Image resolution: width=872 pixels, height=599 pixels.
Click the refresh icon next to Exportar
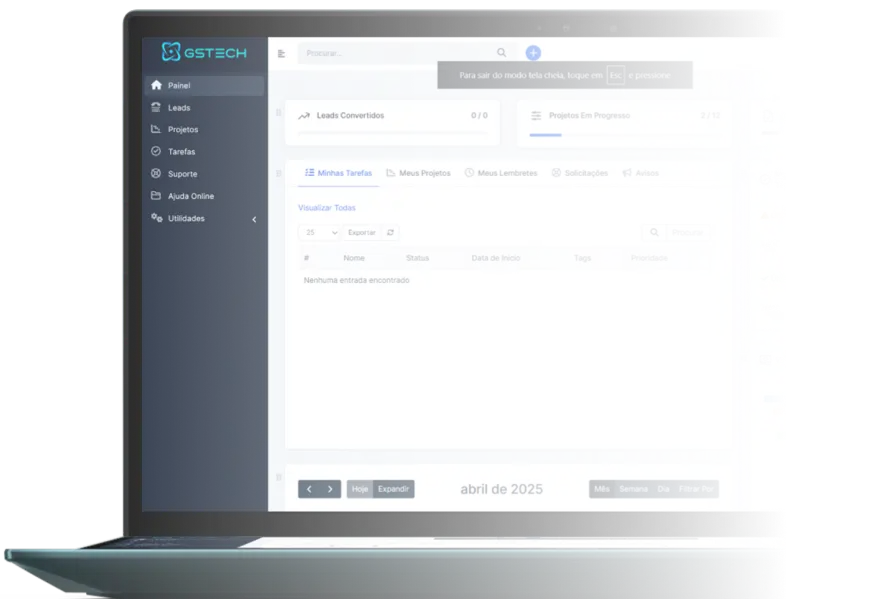click(391, 232)
